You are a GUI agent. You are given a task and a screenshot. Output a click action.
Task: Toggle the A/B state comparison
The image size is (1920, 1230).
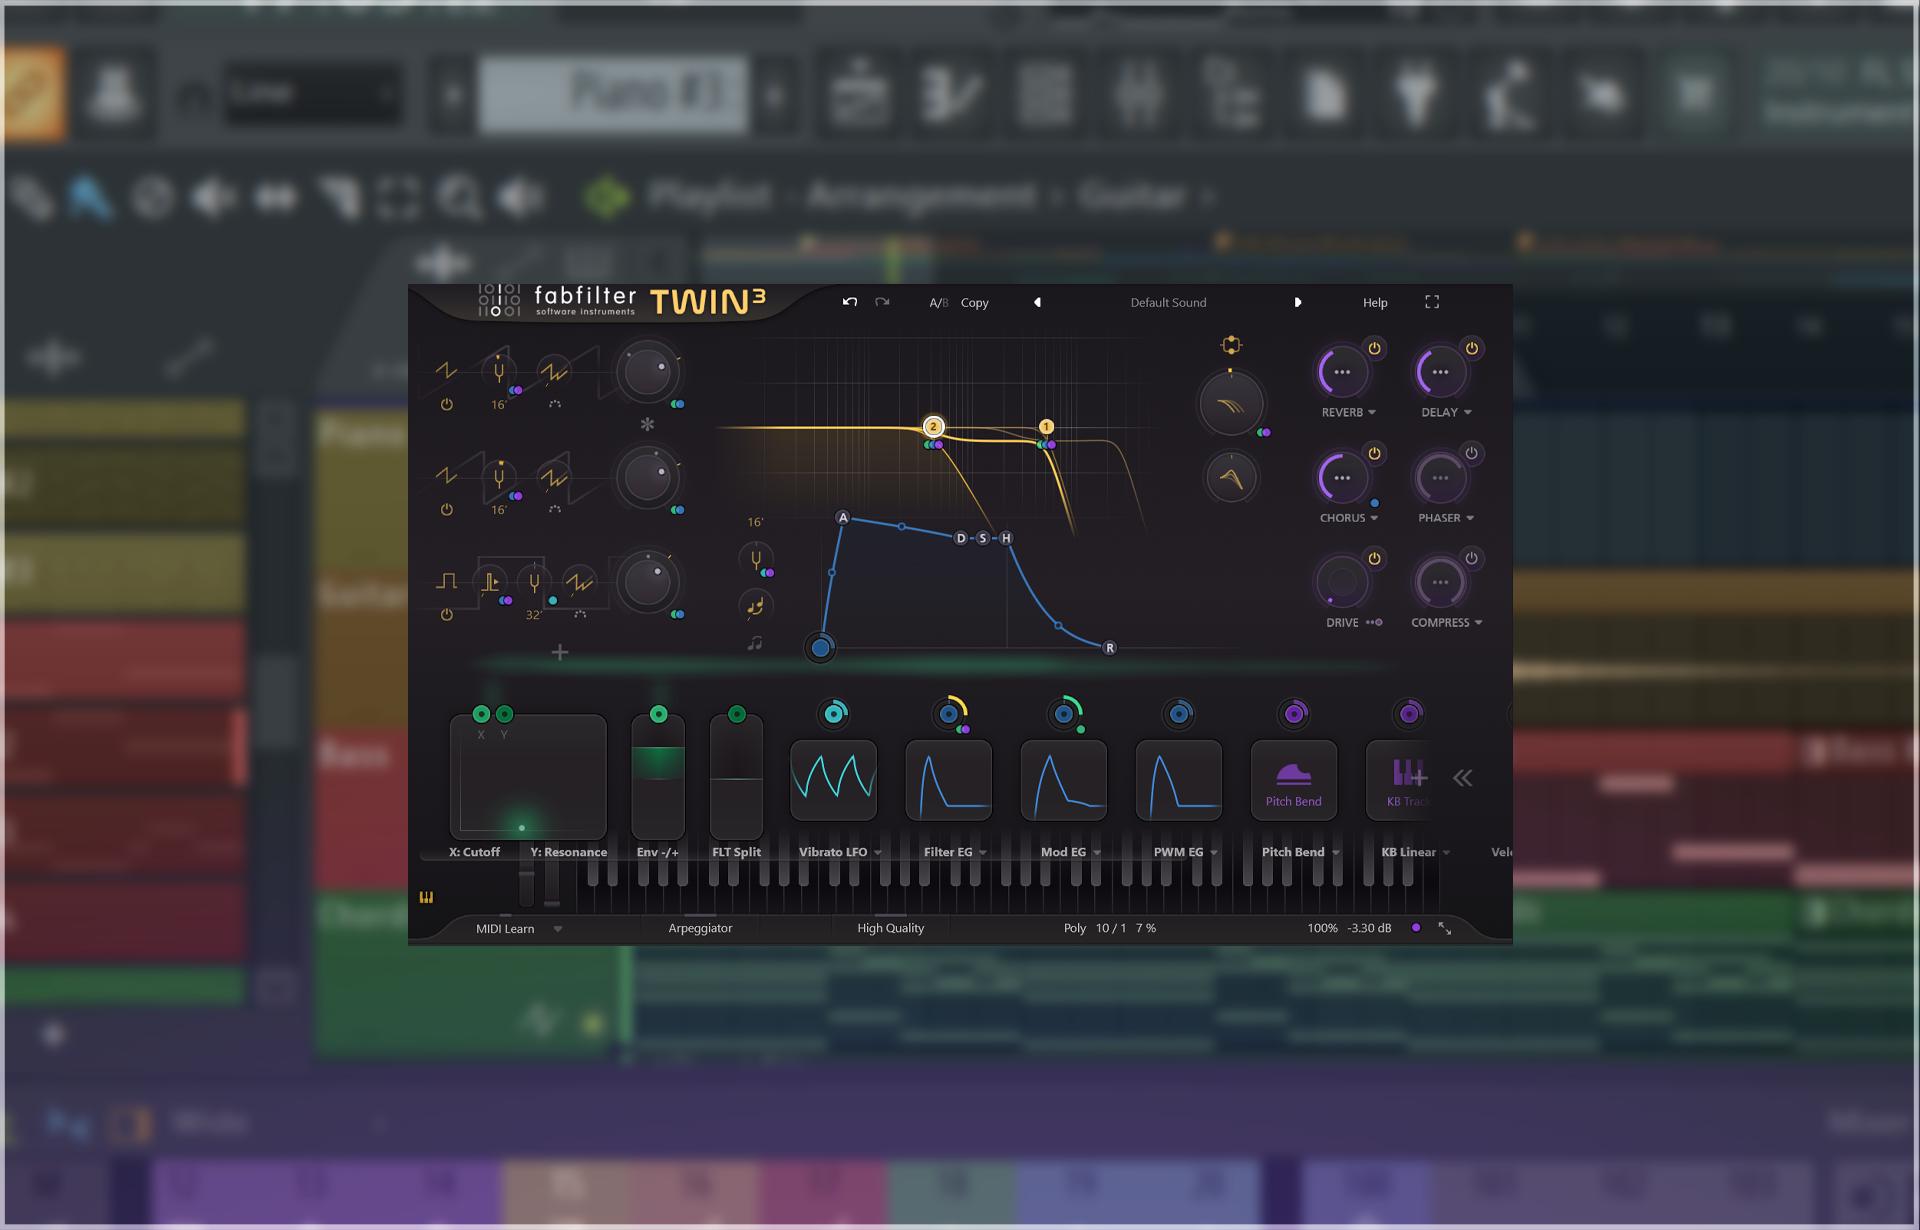coord(938,303)
